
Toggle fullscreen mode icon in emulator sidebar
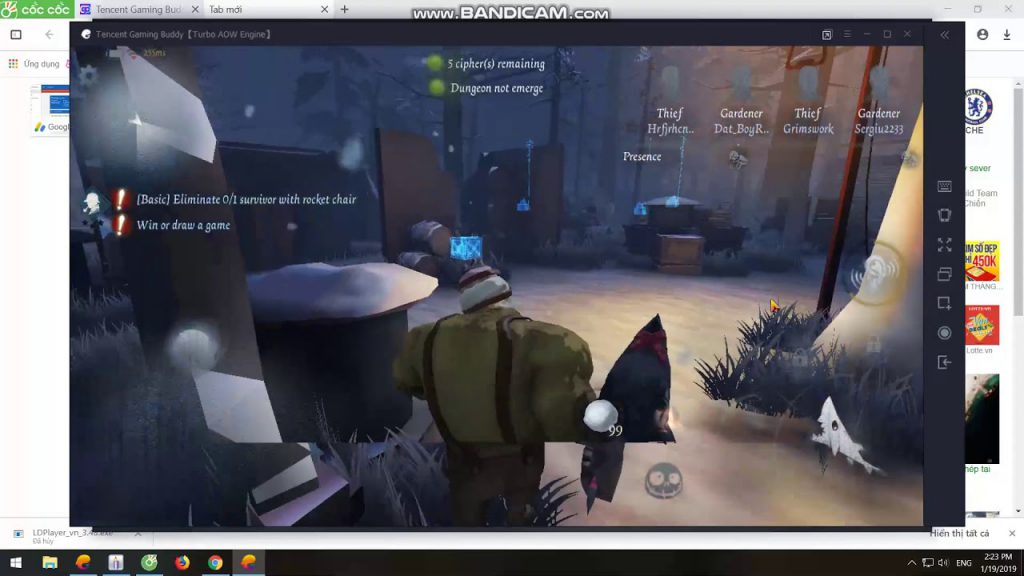(944, 245)
